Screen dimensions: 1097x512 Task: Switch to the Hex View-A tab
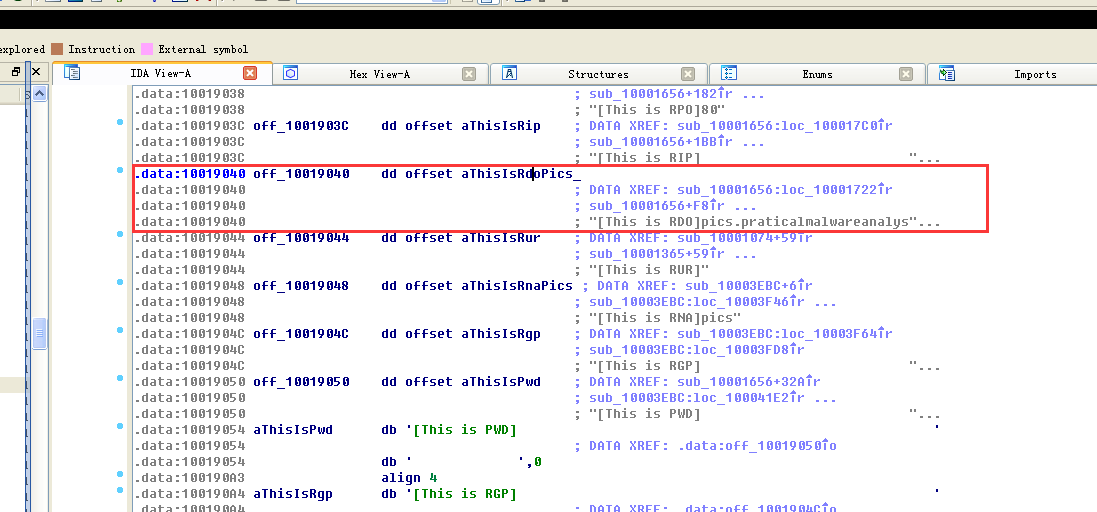(379, 74)
